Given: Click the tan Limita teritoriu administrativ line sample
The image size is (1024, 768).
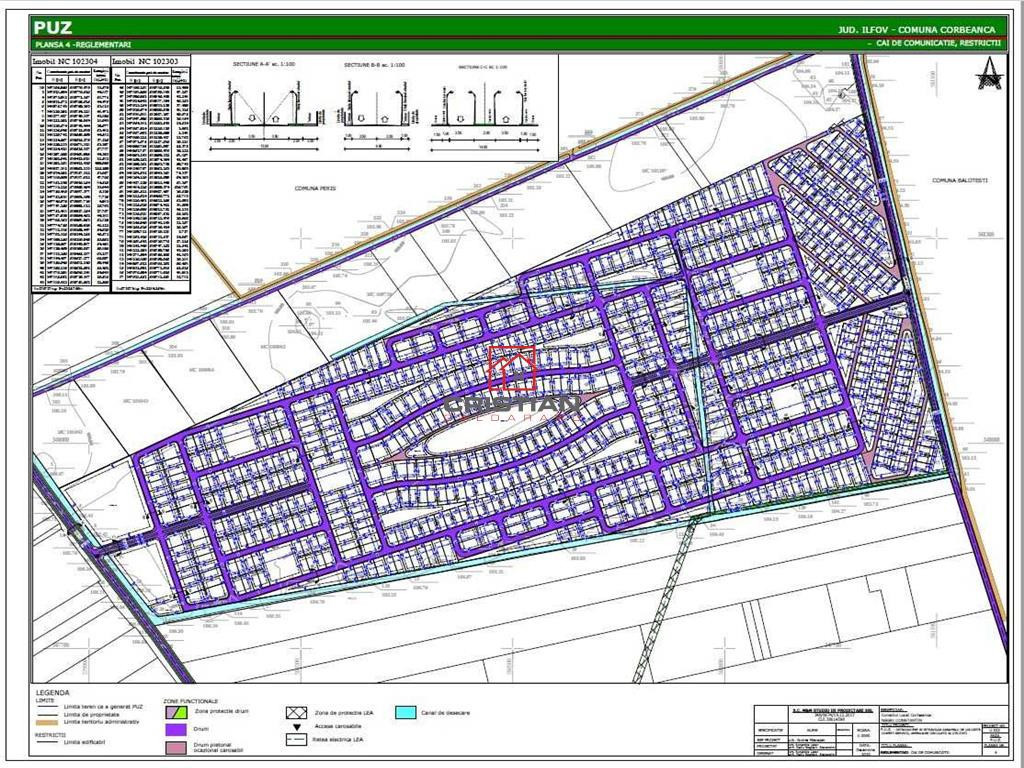Looking at the screenshot, I should pyautogui.click(x=46, y=722).
